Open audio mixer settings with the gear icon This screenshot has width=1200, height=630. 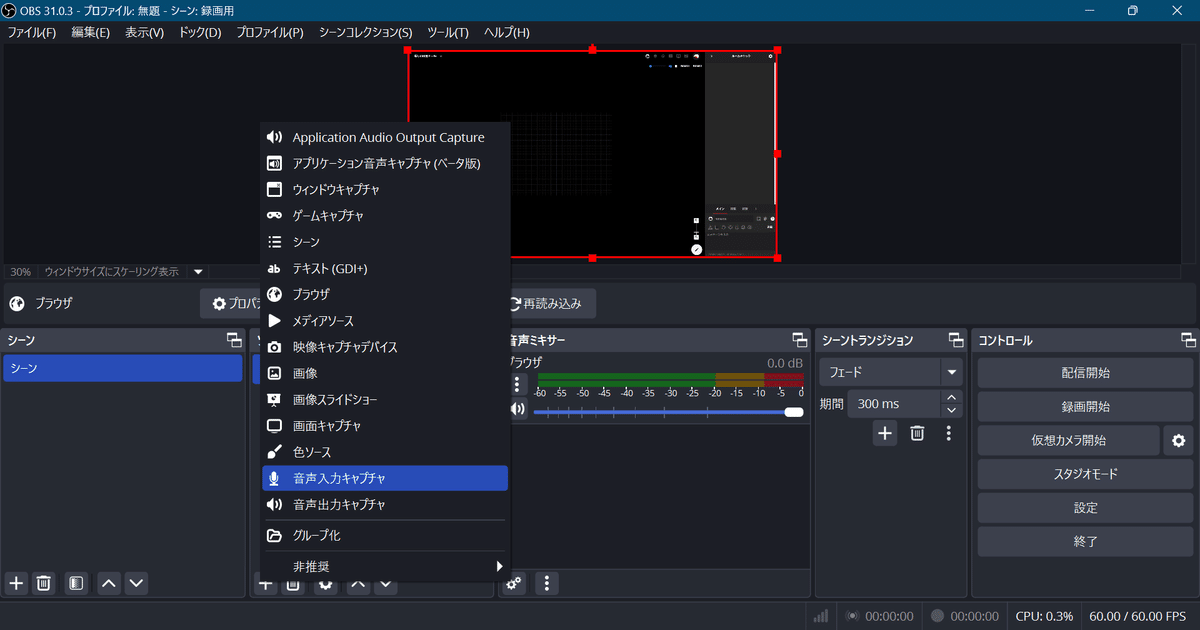(513, 583)
